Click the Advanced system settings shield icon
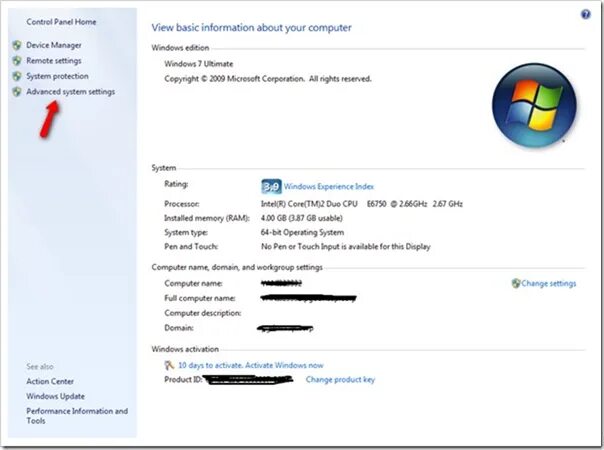Image resolution: width=604 pixels, height=450 pixels. [17, 92]
